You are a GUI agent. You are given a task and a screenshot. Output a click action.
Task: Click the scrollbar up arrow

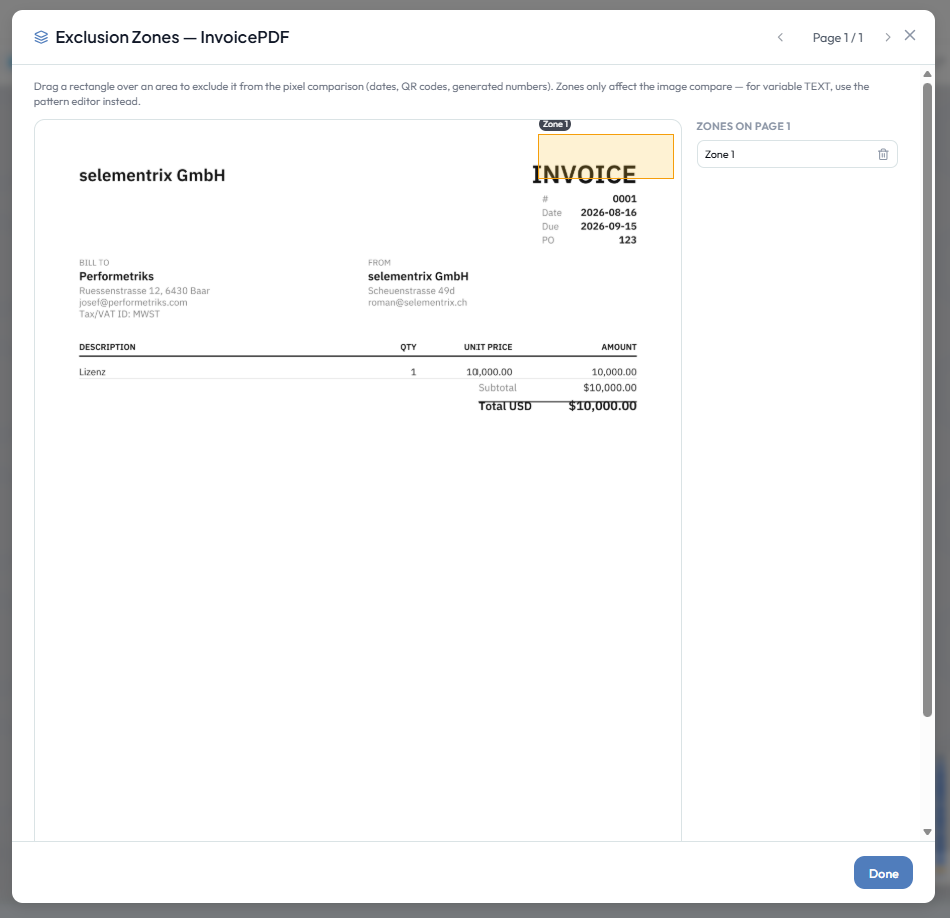point(927,74)
